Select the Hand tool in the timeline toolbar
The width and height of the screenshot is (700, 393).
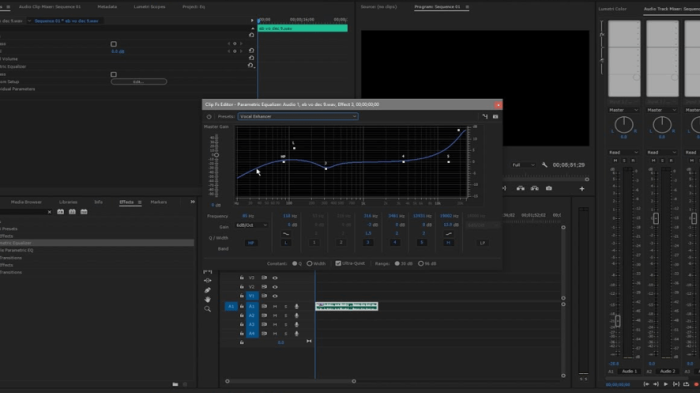(208, 299)
